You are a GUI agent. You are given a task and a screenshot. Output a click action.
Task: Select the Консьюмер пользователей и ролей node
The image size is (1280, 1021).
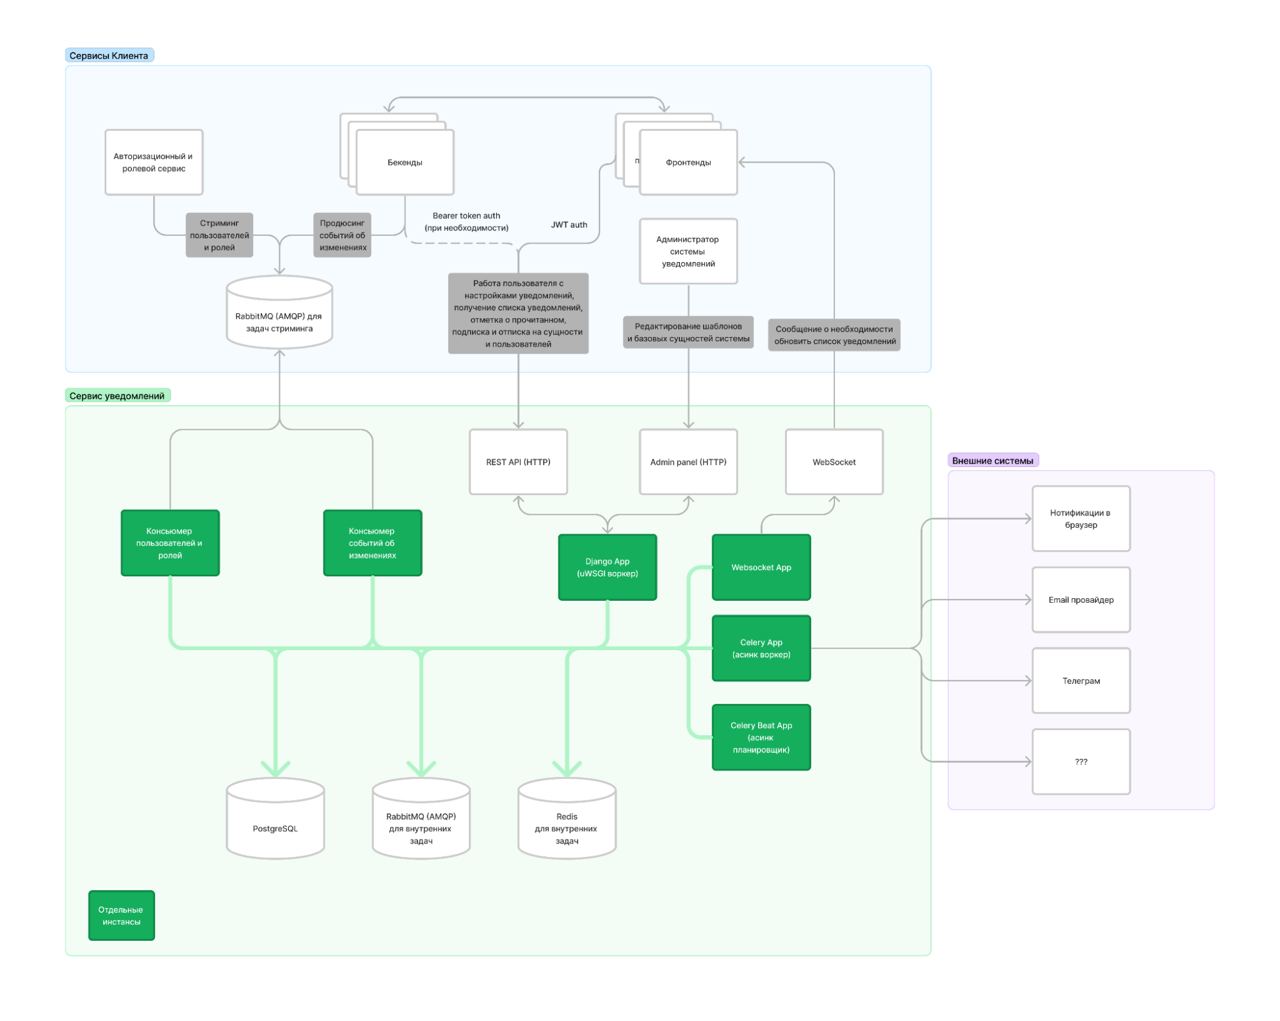coord(170,543)
